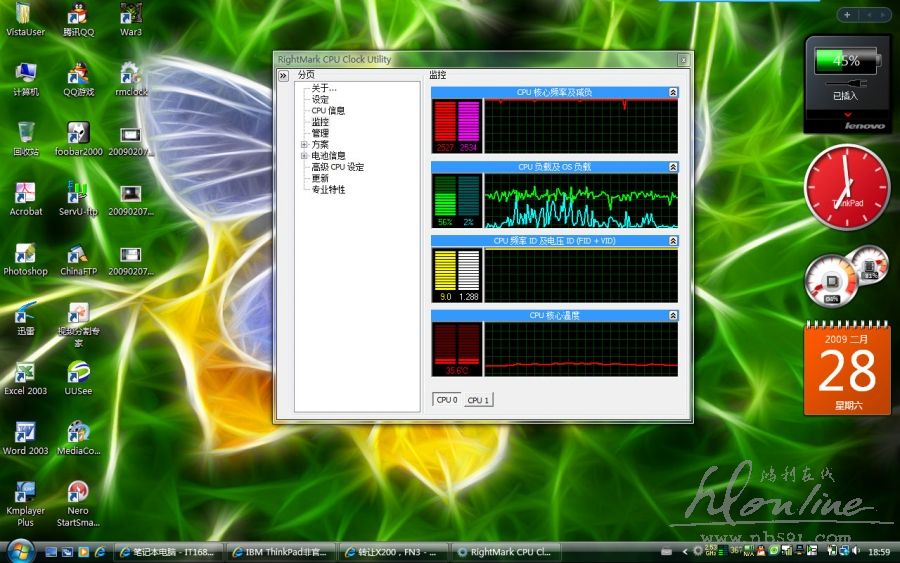Click the Windows Start orb

[x=18, y=551]
